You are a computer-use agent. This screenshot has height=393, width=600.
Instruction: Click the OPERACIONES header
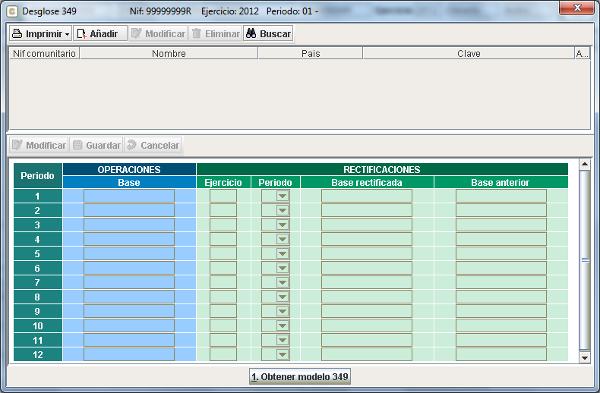[129, 170]
